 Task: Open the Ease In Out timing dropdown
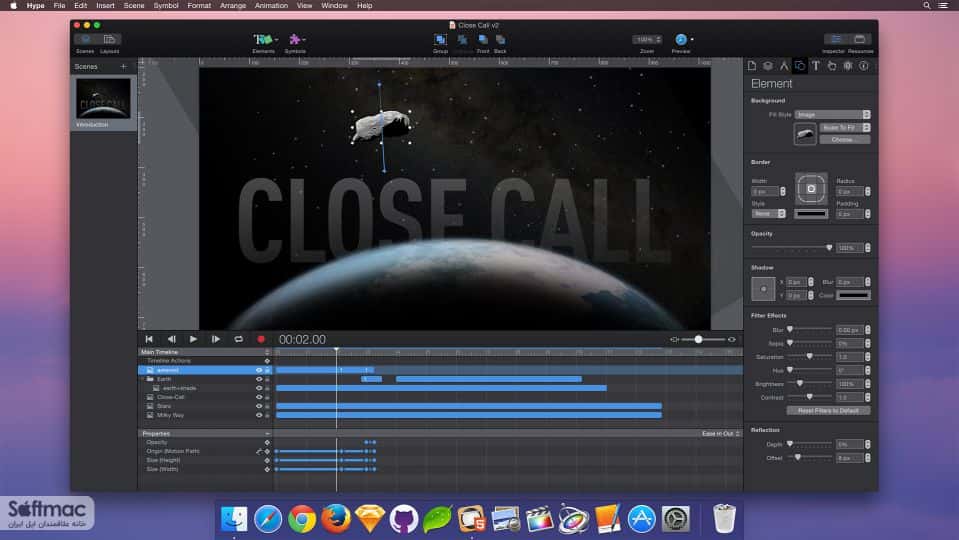click(x=721, y=433)
